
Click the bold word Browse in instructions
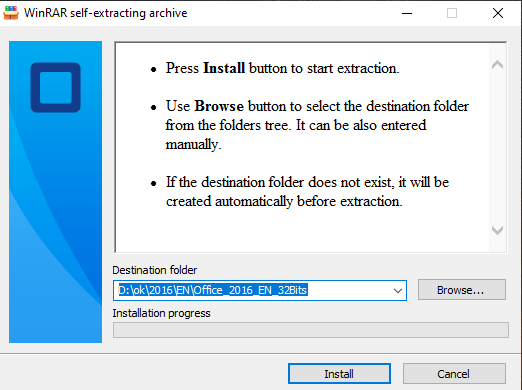(x=219, y=106)
